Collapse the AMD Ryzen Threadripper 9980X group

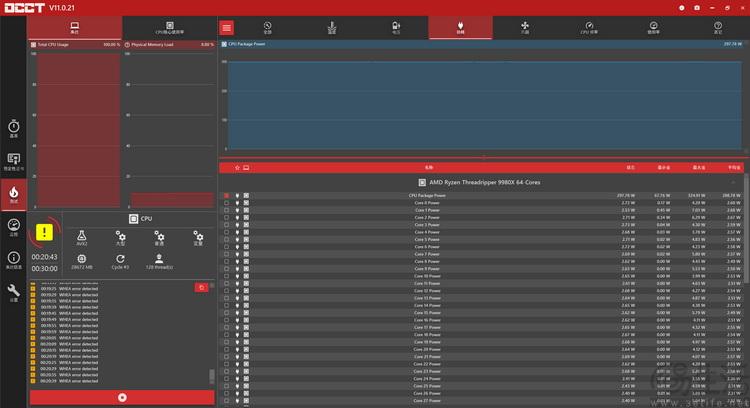[733, 182]
